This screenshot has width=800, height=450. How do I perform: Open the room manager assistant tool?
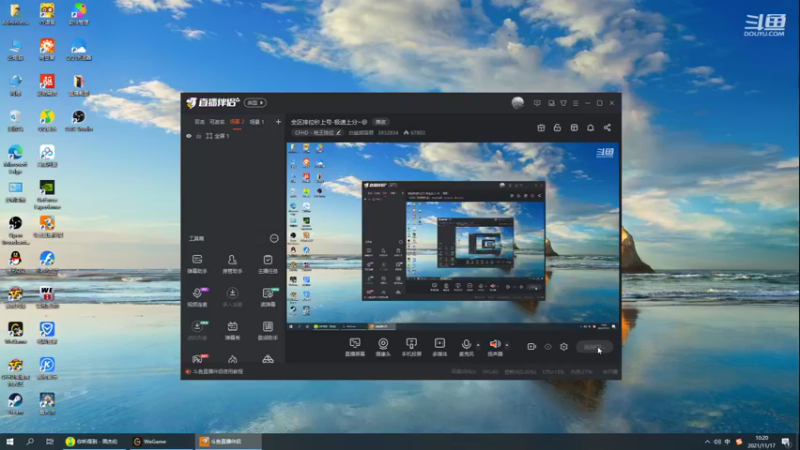point(232,264)
